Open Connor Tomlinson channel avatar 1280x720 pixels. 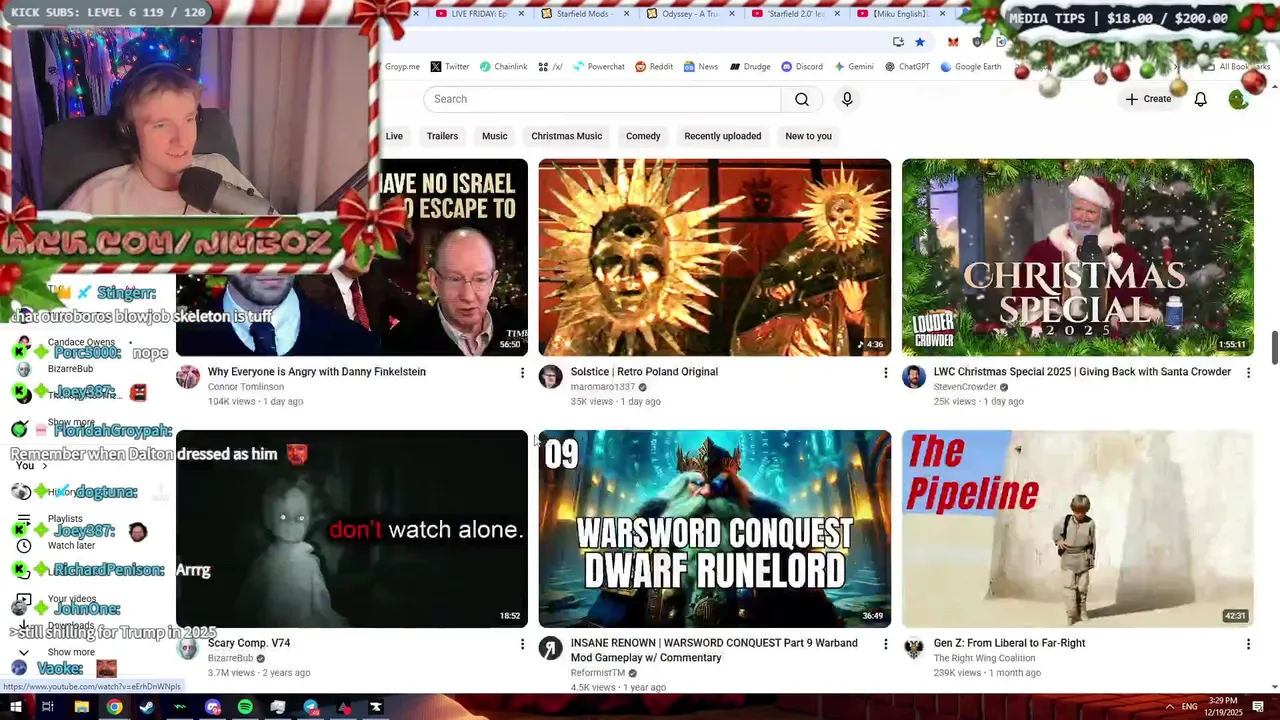click(x=187, y=377)
